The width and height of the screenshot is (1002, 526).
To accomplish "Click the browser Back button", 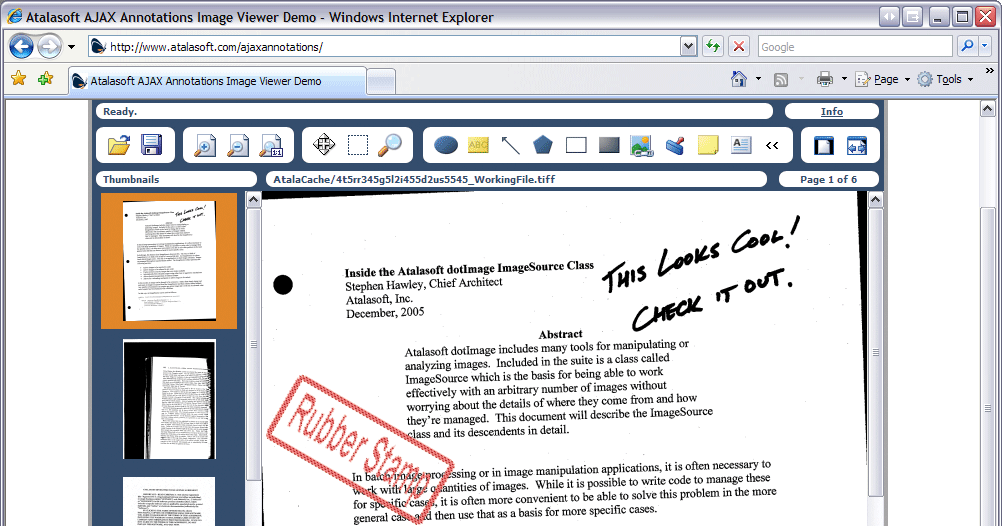I will (22, 47).
